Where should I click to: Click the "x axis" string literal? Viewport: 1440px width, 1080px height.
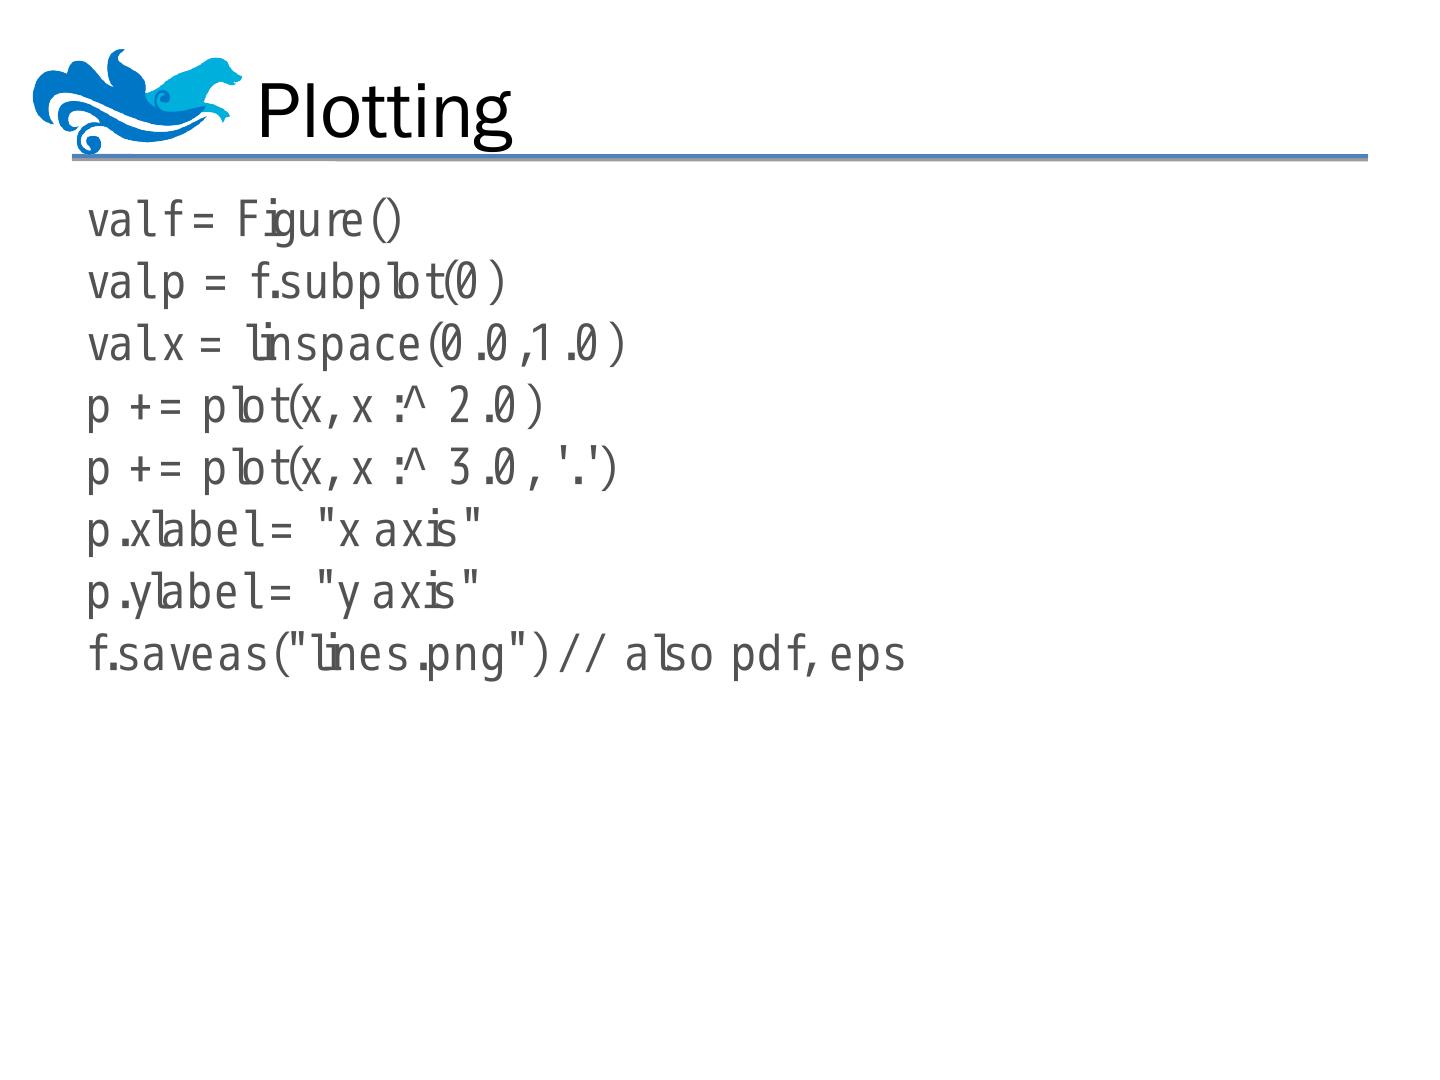398,532
